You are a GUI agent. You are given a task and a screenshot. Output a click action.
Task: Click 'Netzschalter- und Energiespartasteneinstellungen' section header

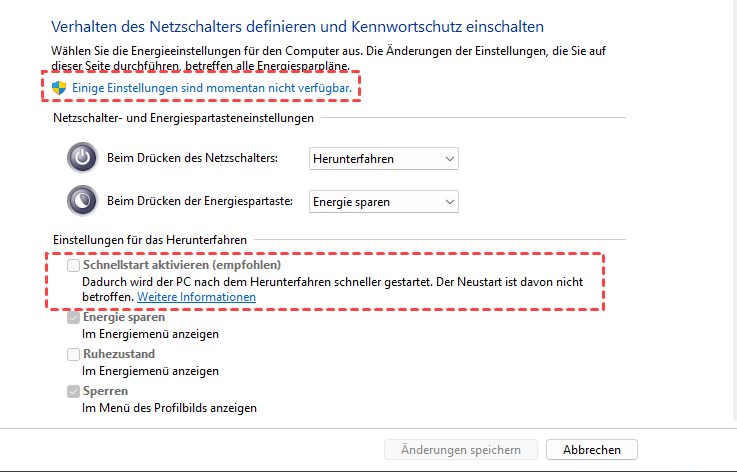184,118
